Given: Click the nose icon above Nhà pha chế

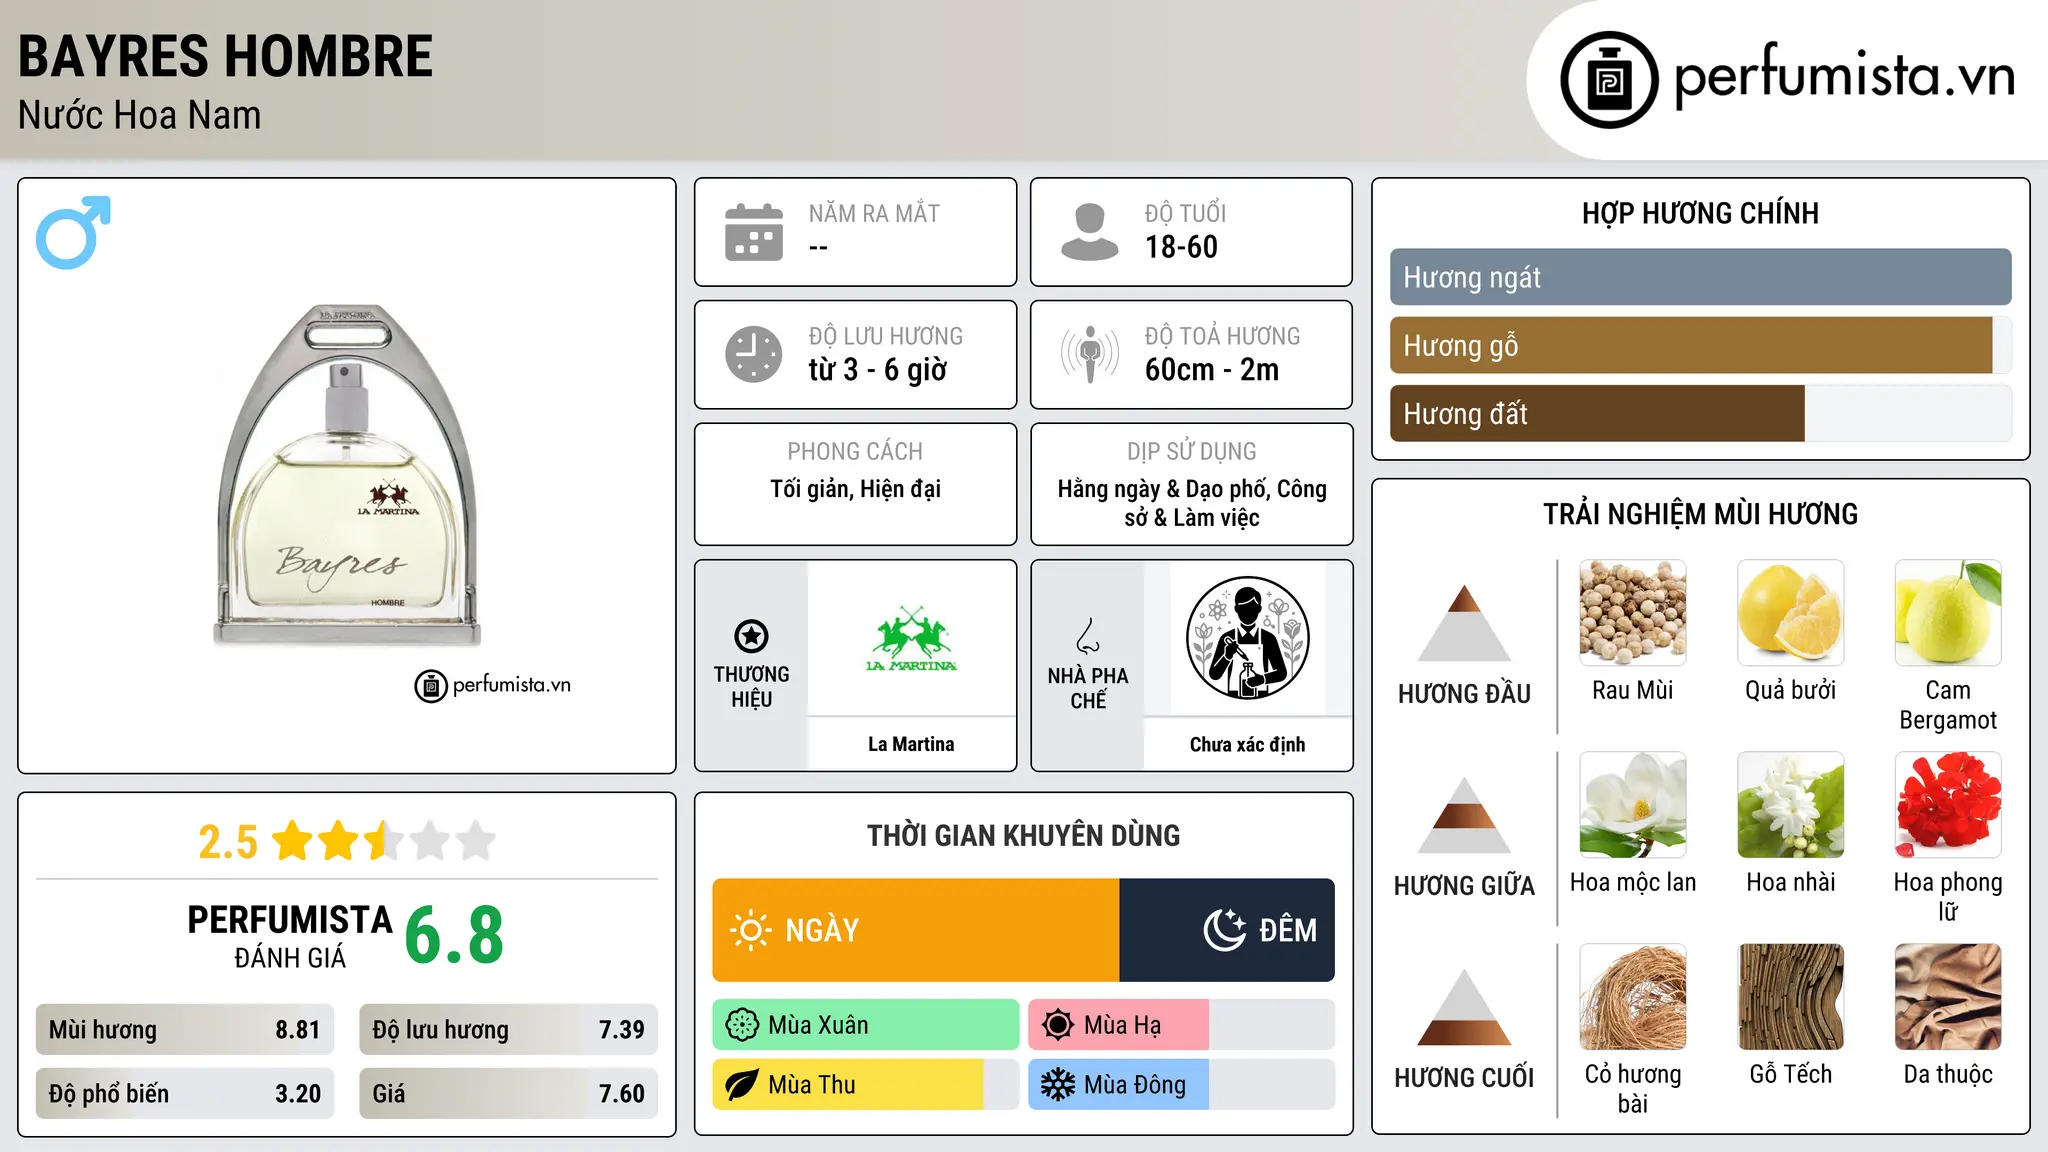Looking at the screenshot, I should (x=1088, y=636).
